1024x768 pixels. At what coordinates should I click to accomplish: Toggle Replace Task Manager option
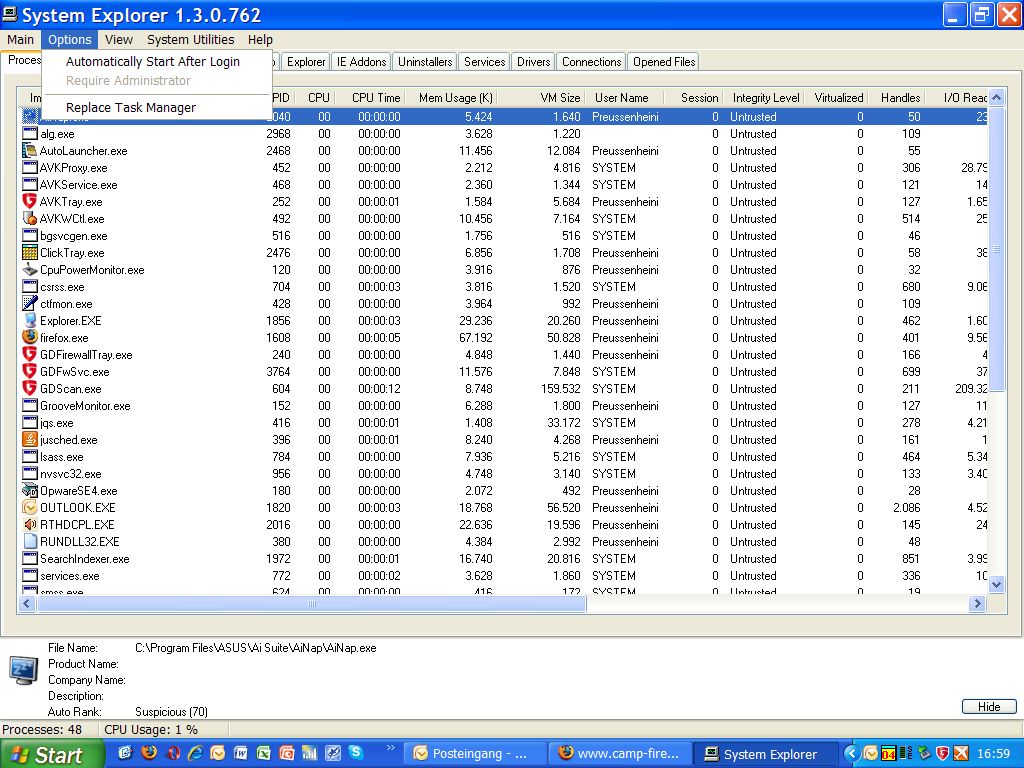click(130, 108)
